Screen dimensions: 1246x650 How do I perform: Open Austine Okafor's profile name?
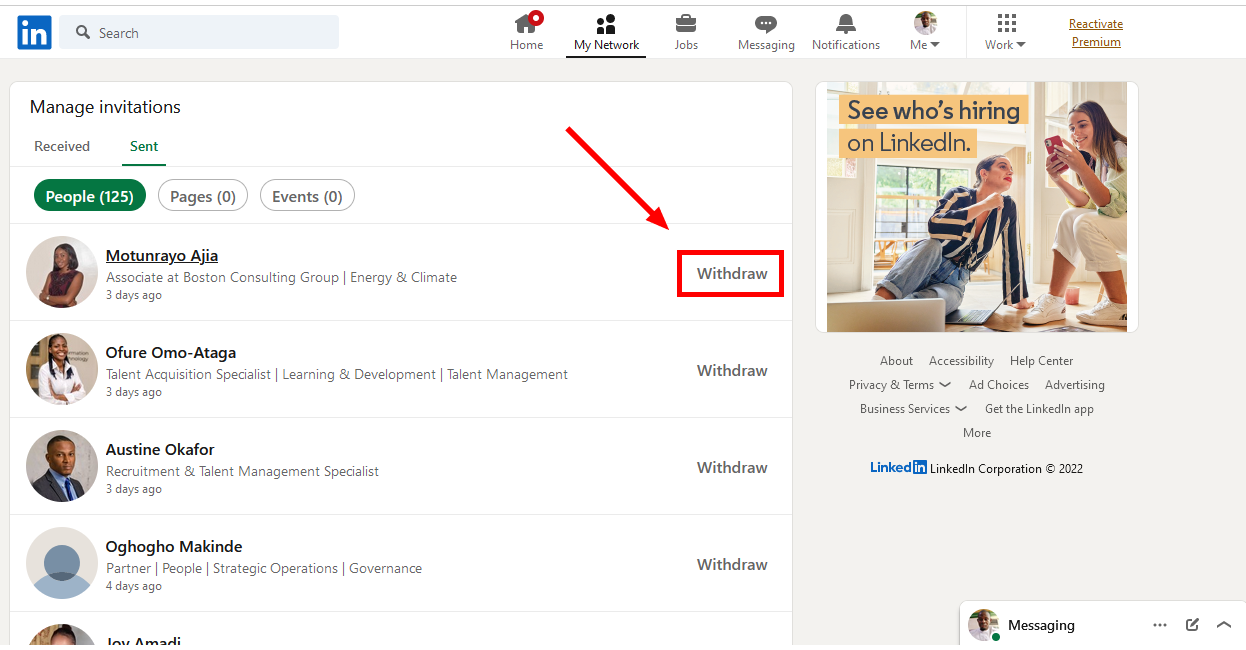160,450
